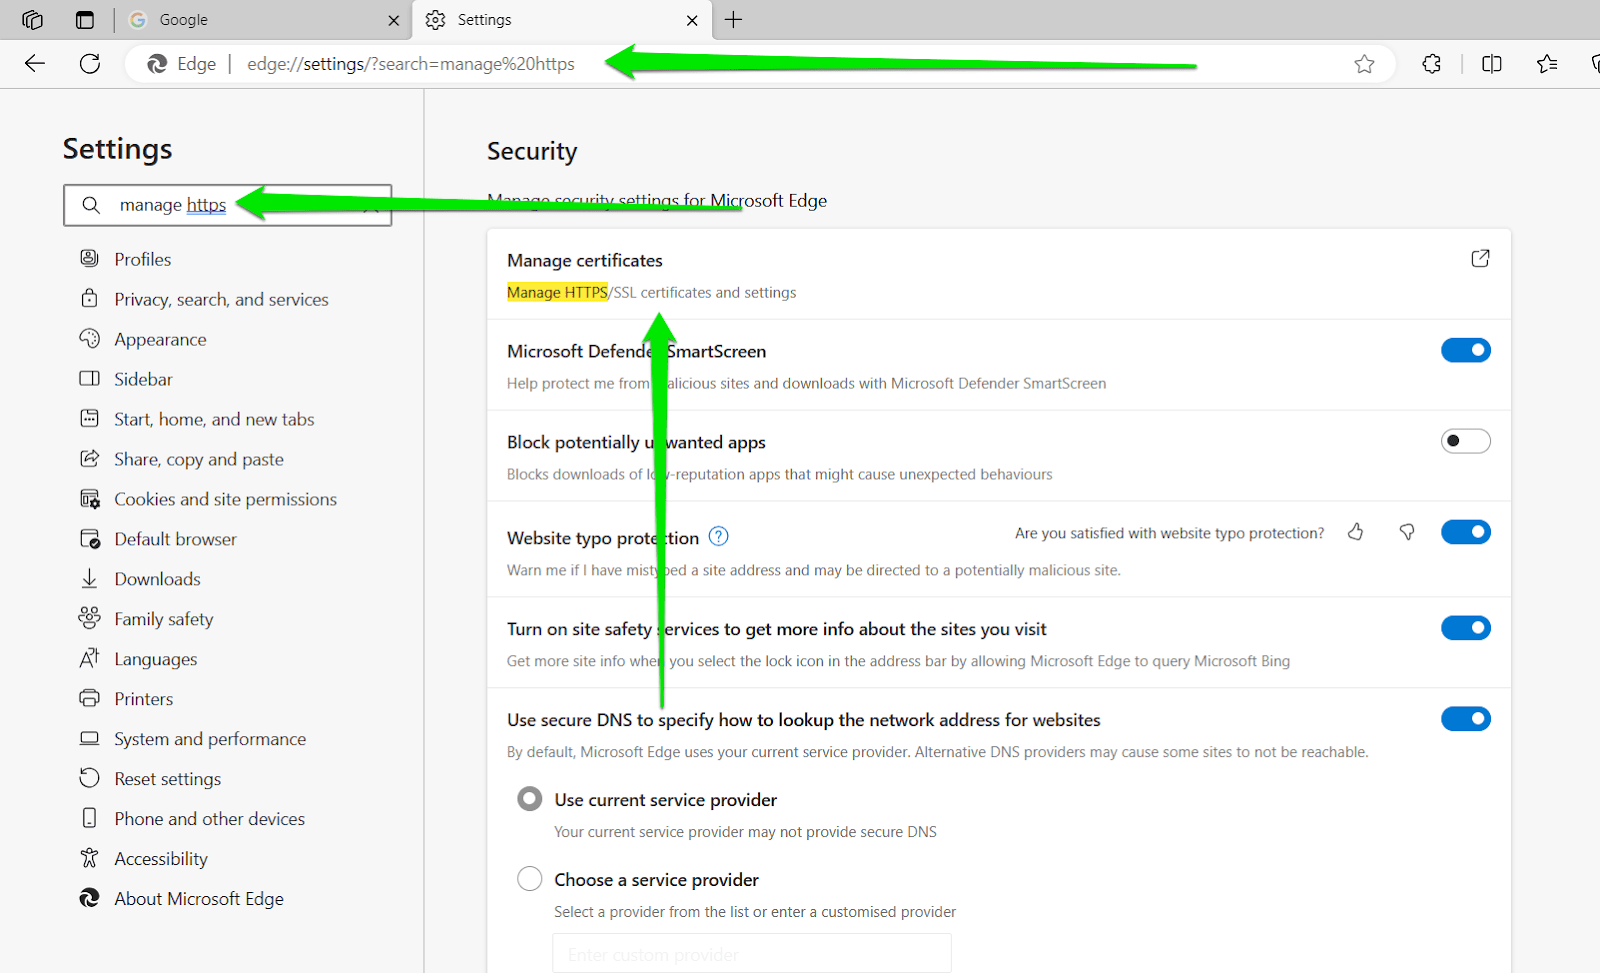This screenshot has width=1600, height=973.
Task: Open Phone and other devices
Action: (x=209, y=819)
